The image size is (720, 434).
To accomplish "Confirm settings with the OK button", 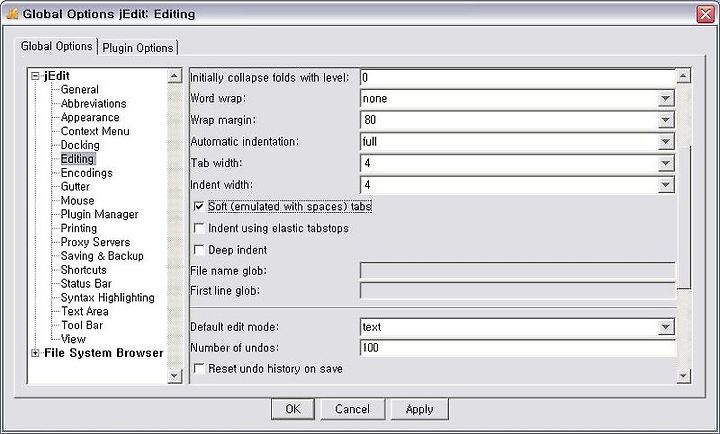I will tap(292, 409).
